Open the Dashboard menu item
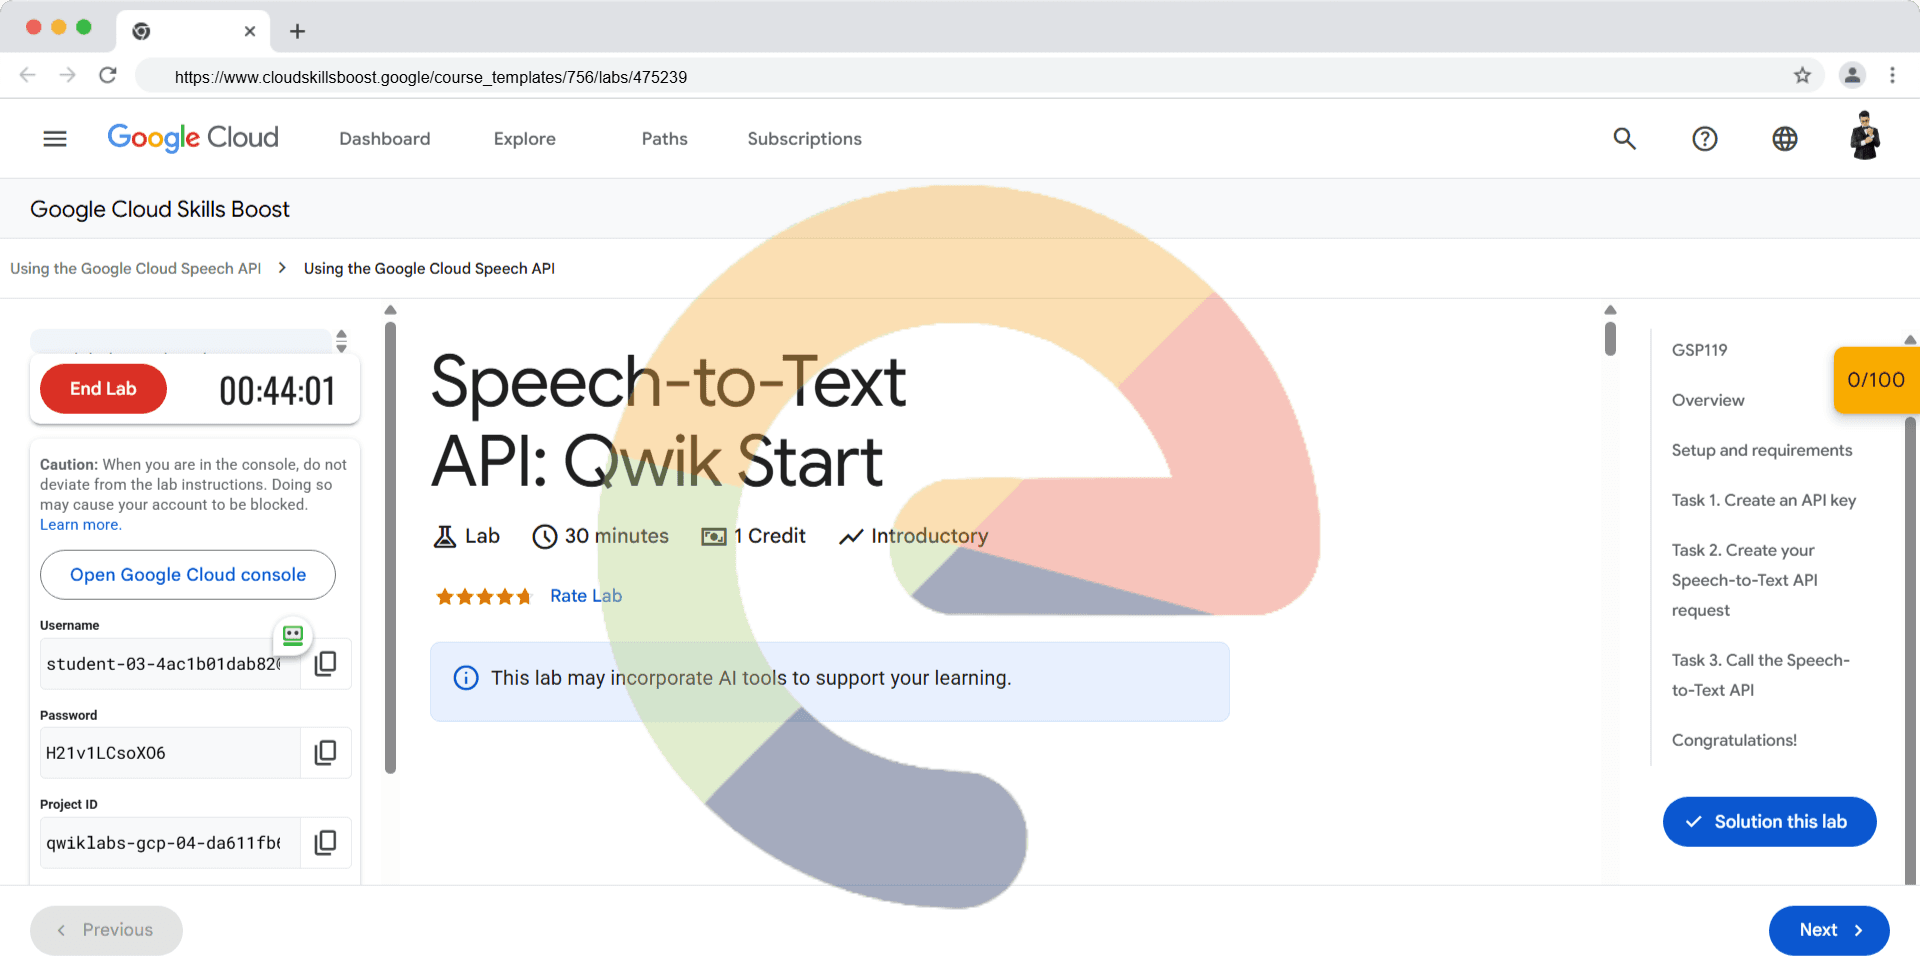The width and height of the screenshot is (1920, 975). click(385, 139)
